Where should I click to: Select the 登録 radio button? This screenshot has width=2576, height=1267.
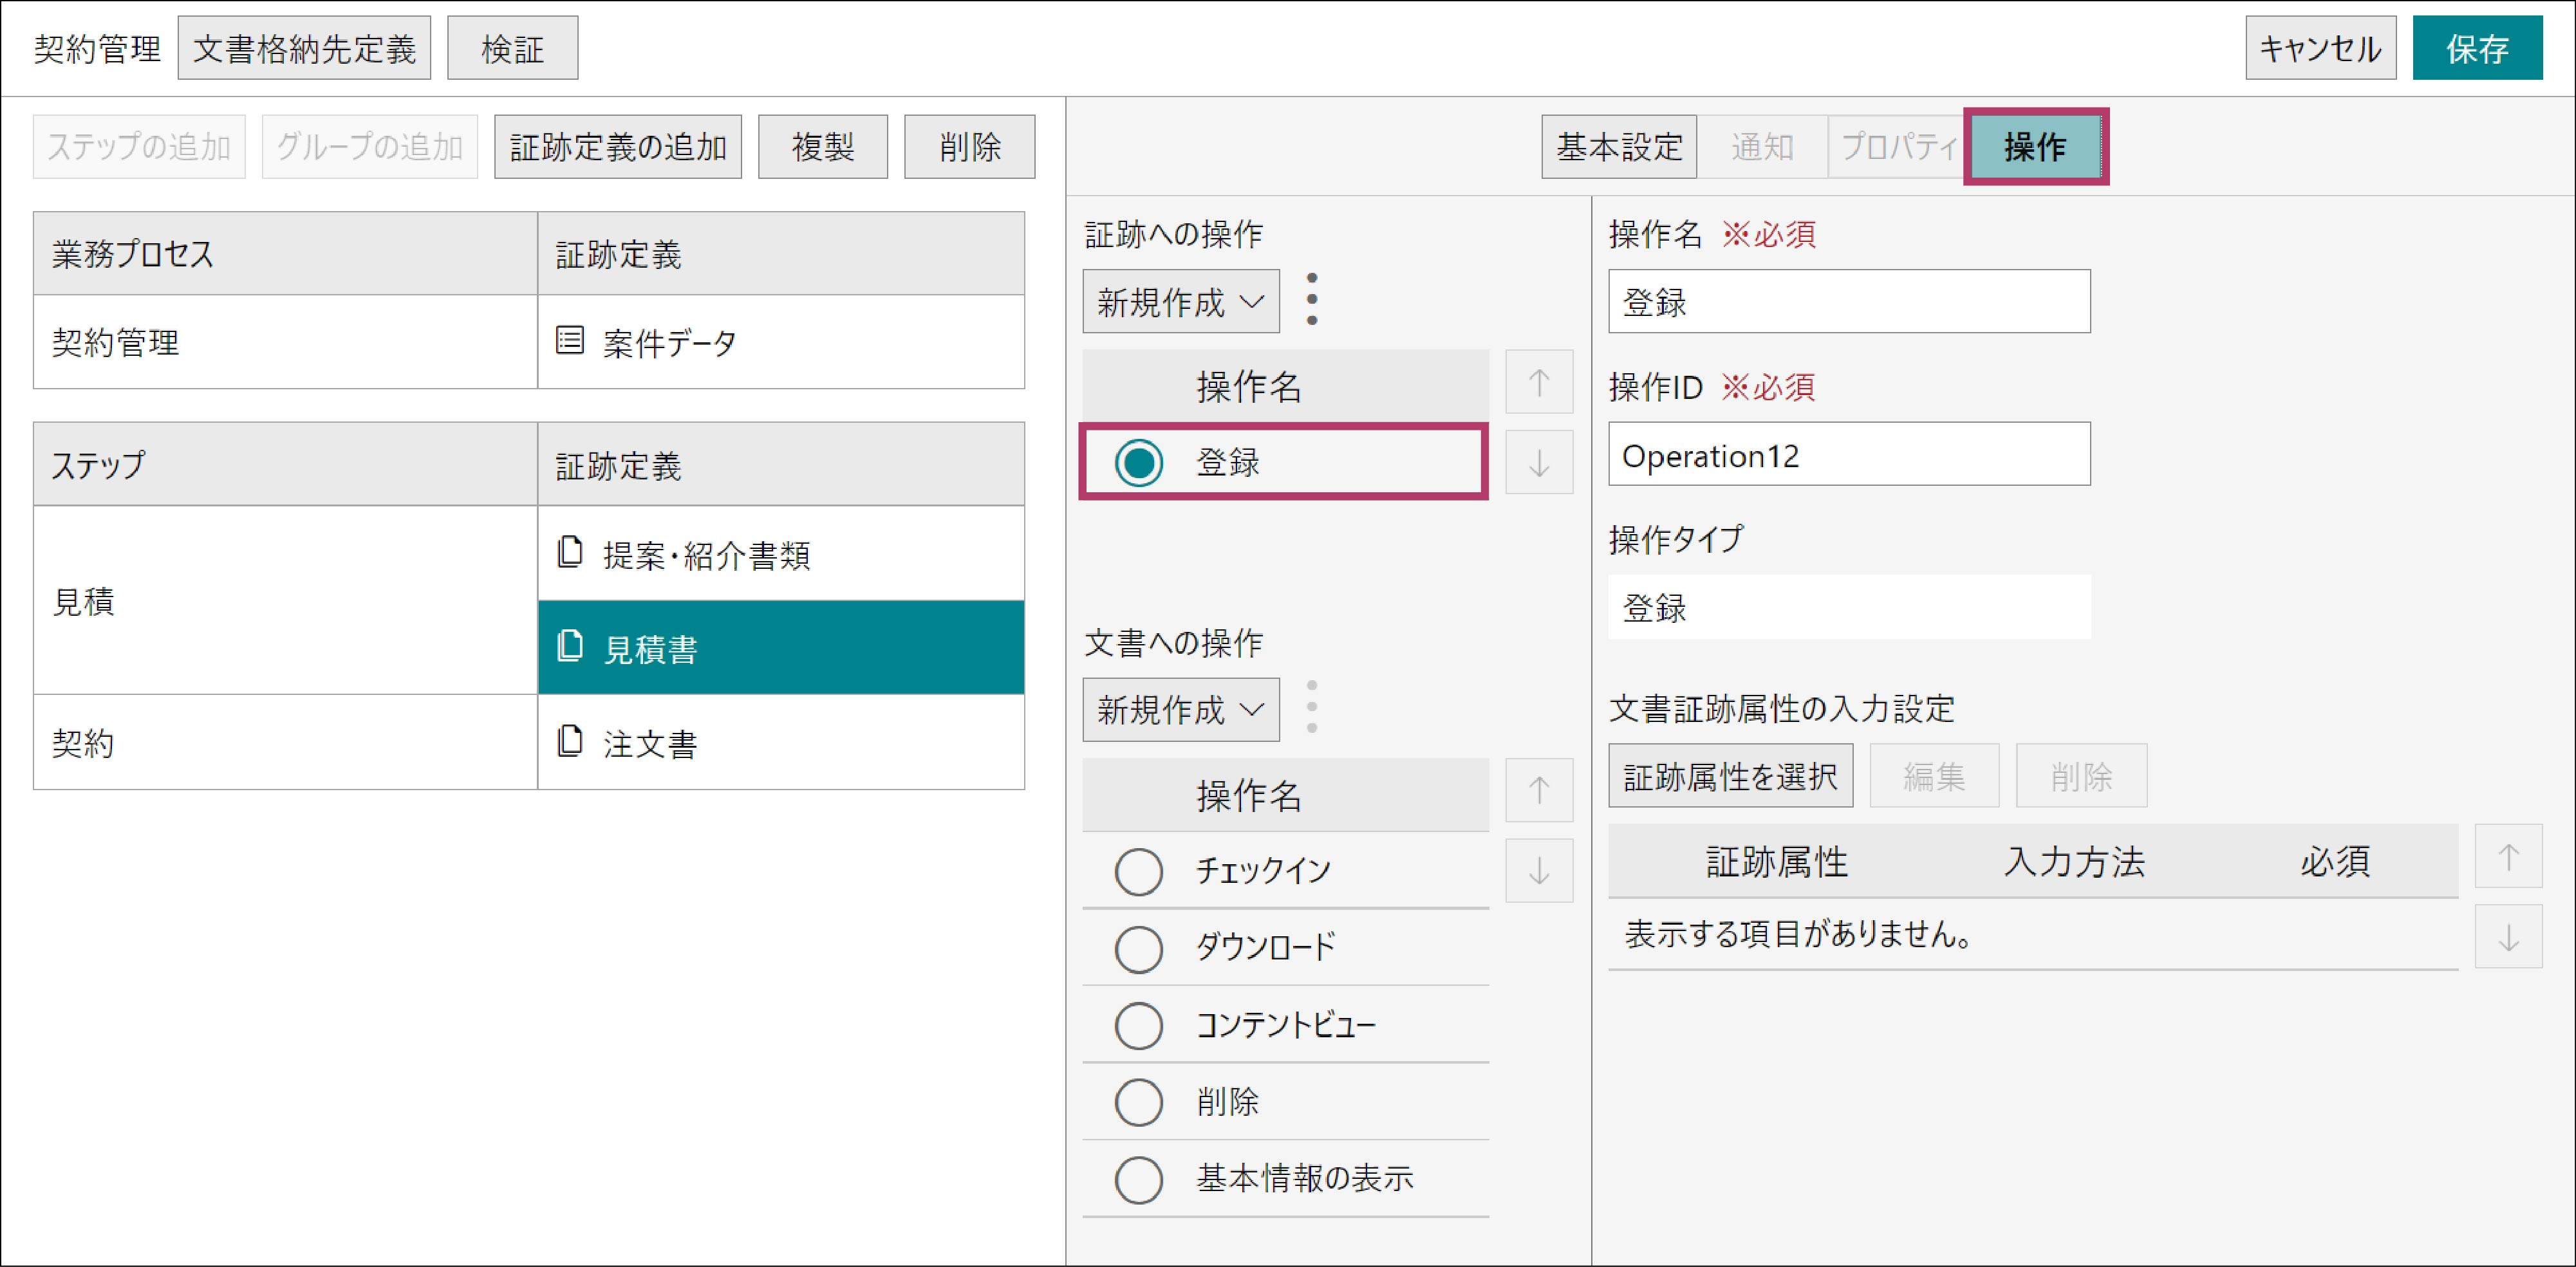[x=1138, y=462]
